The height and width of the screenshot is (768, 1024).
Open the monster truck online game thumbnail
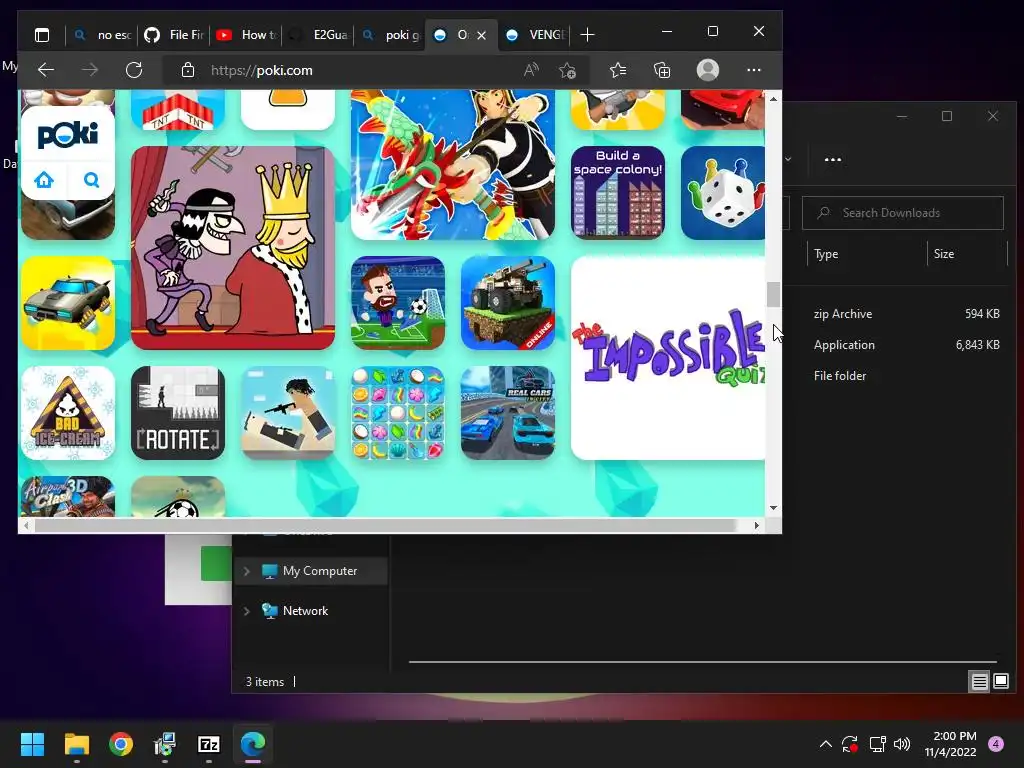coord(507,303)
